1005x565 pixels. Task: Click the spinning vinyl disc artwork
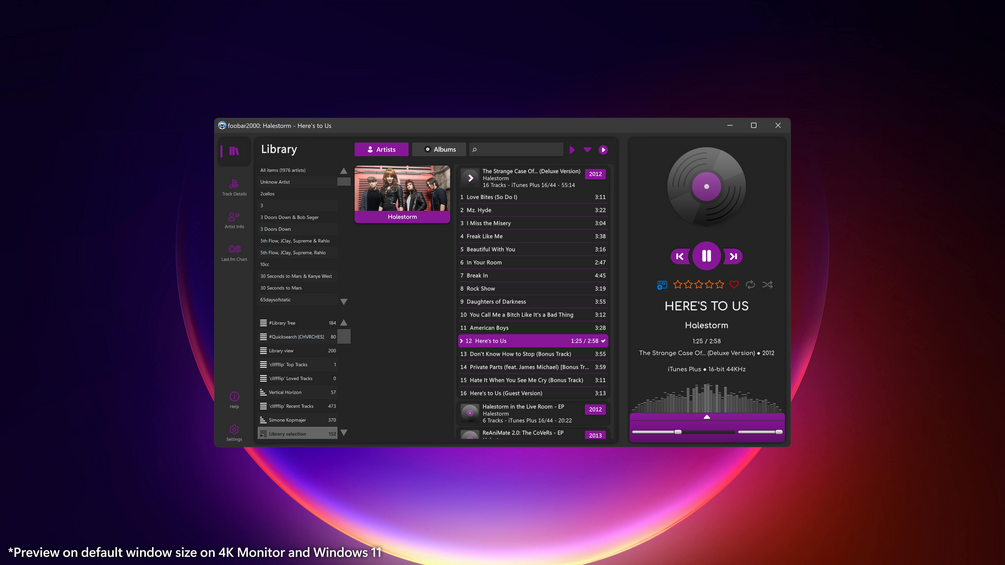(706, 186)
